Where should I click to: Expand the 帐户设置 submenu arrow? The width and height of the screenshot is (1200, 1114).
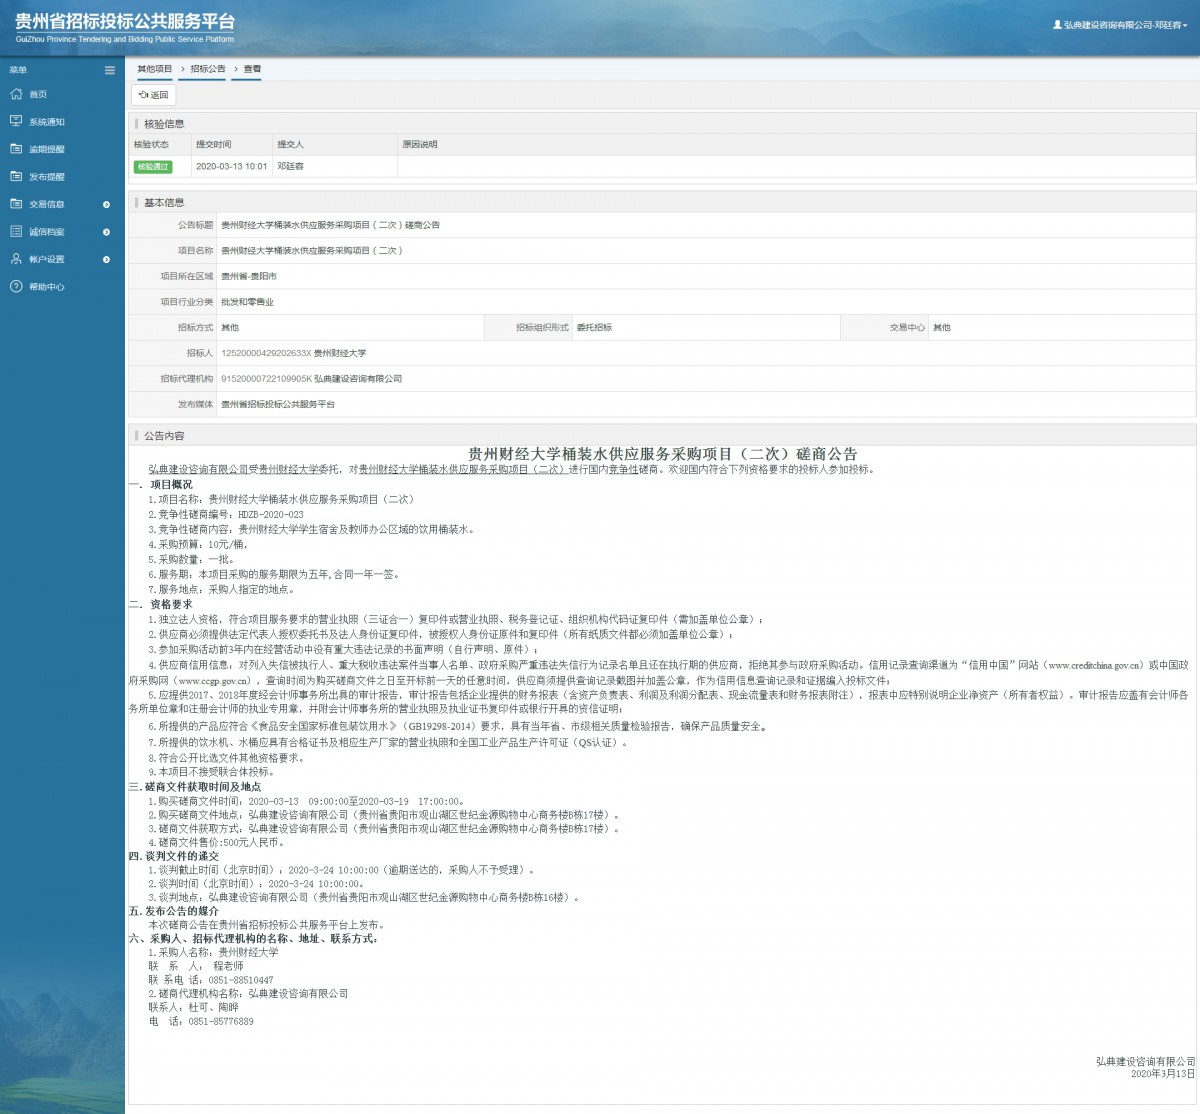tap(107, 260)
